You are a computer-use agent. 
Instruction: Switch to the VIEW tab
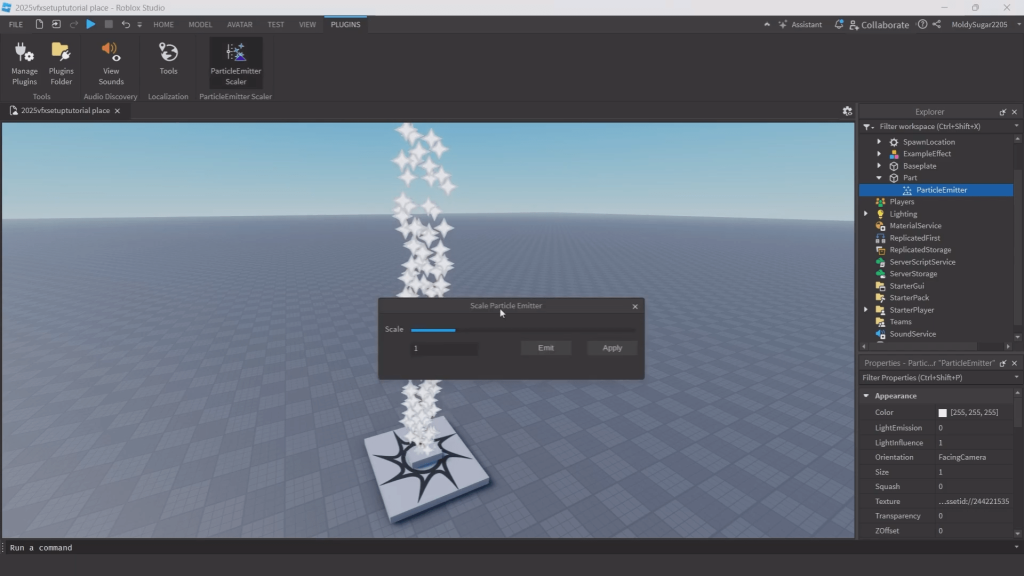307,24
